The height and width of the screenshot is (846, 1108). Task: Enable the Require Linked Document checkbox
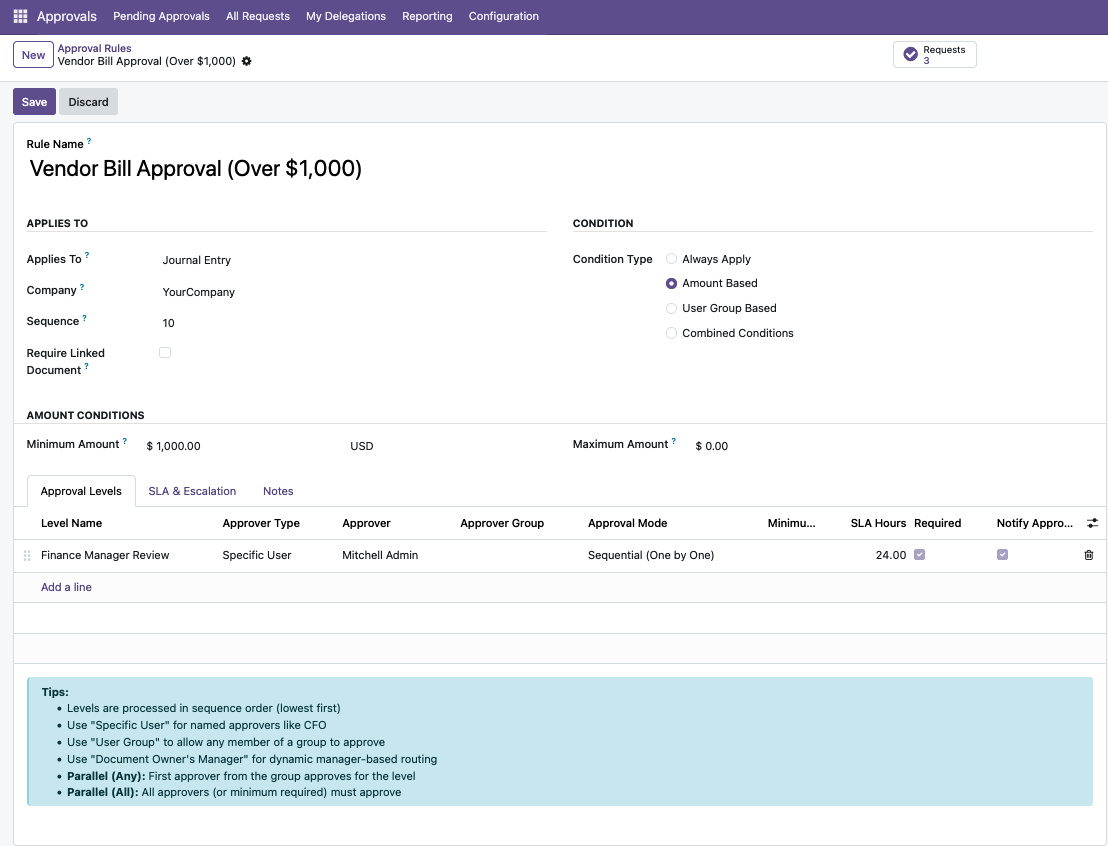click(165, 352)
